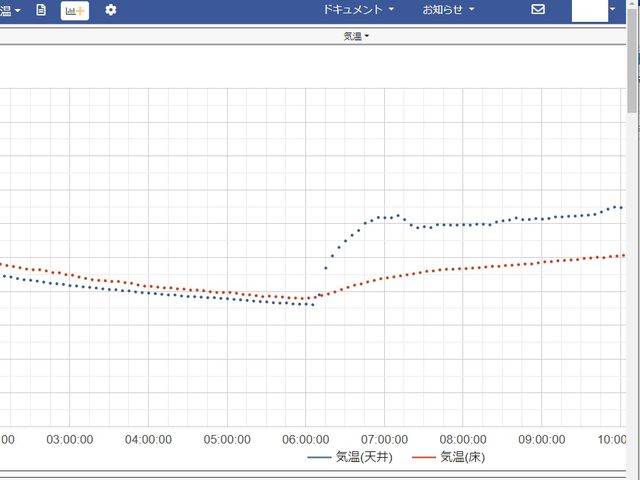Click the ceiling temperature peak near 07:00
The width and height of the screenshot is (640, 480).
[398, 215]
